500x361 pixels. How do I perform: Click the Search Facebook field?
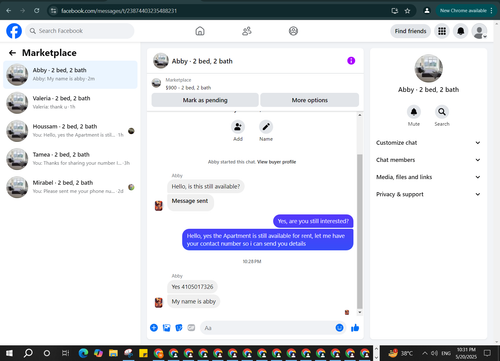(x=80, y=31)
